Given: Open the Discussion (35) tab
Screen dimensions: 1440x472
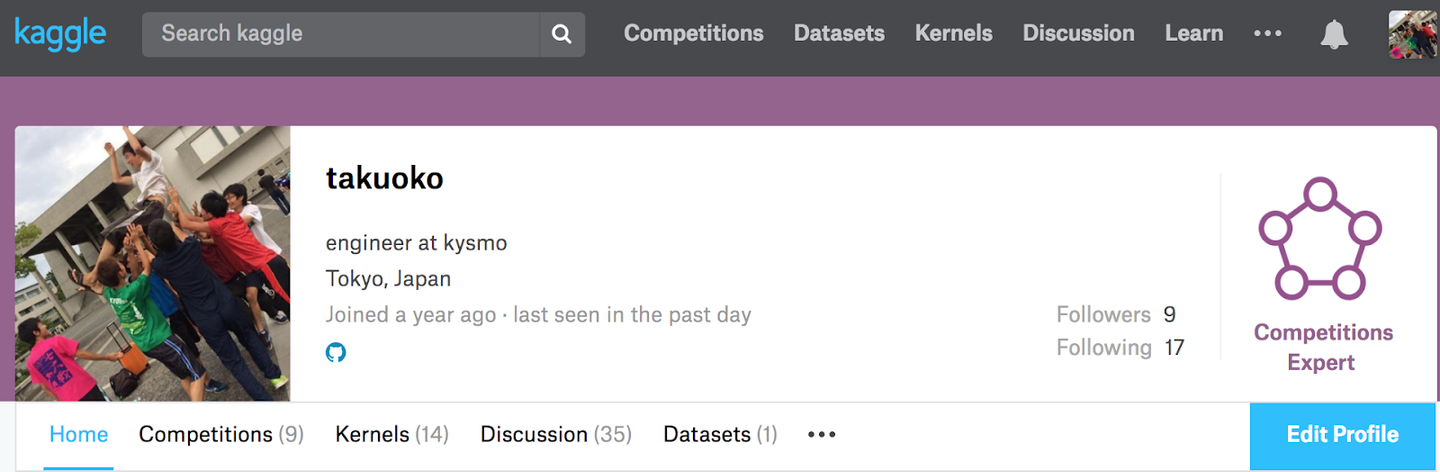Looking at the screenshot, I should pyautogui.click(x=556, y=434).
